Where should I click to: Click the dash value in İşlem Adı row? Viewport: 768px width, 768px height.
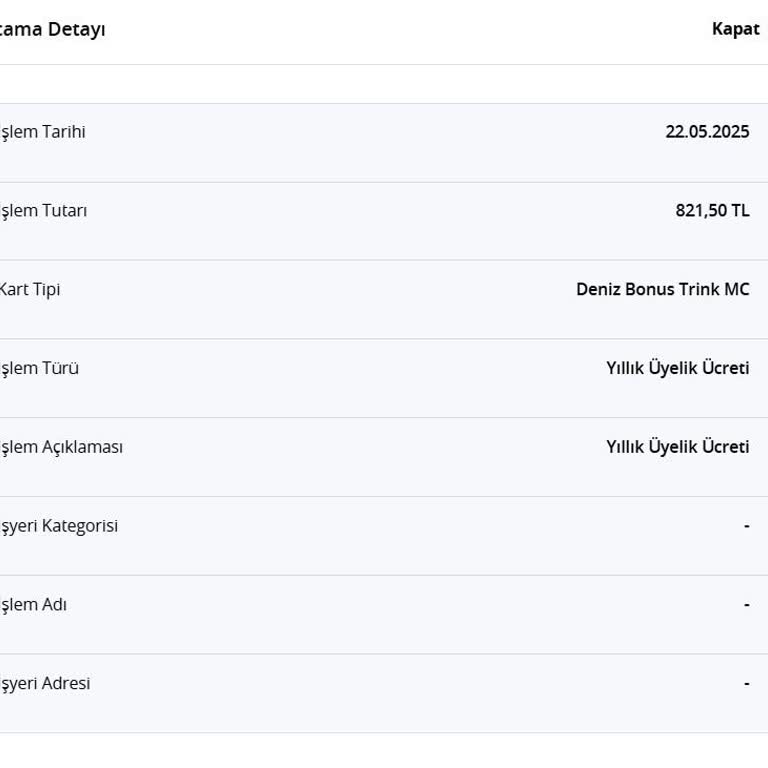(x=746, y=605)
